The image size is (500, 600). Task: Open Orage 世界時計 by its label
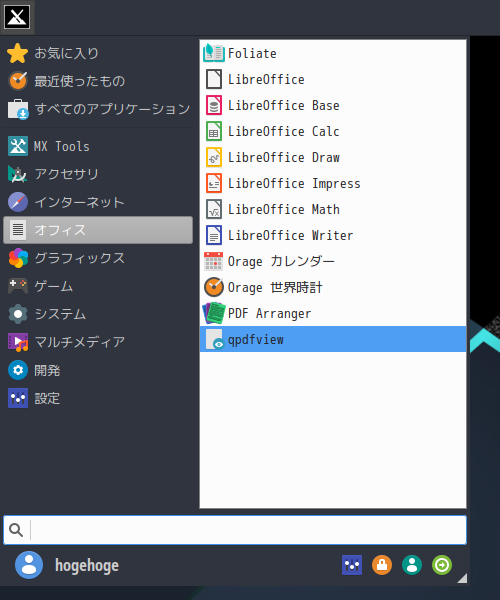275,287
